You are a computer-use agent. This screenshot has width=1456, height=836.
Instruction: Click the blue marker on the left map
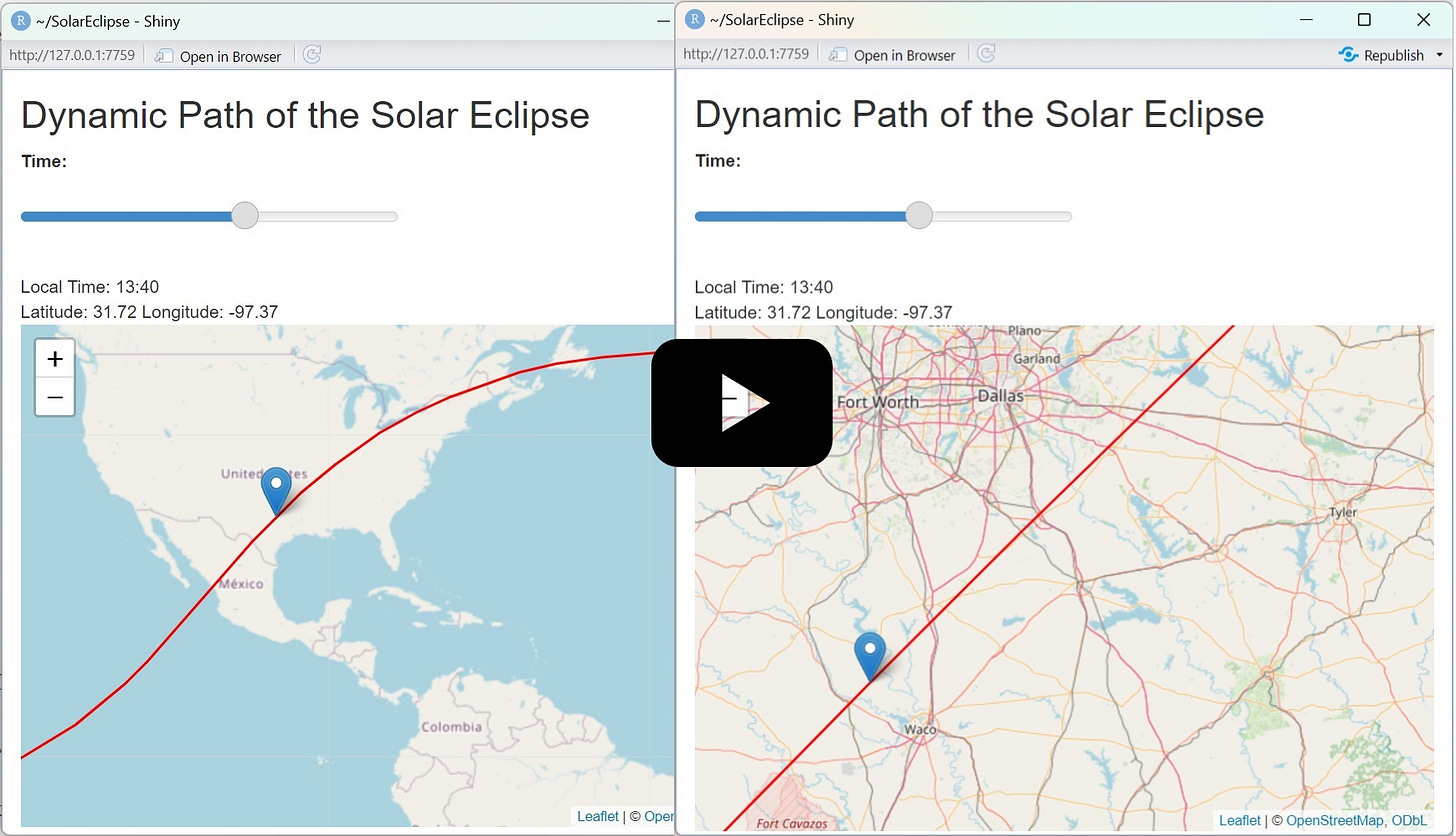(x=276, y=491)
